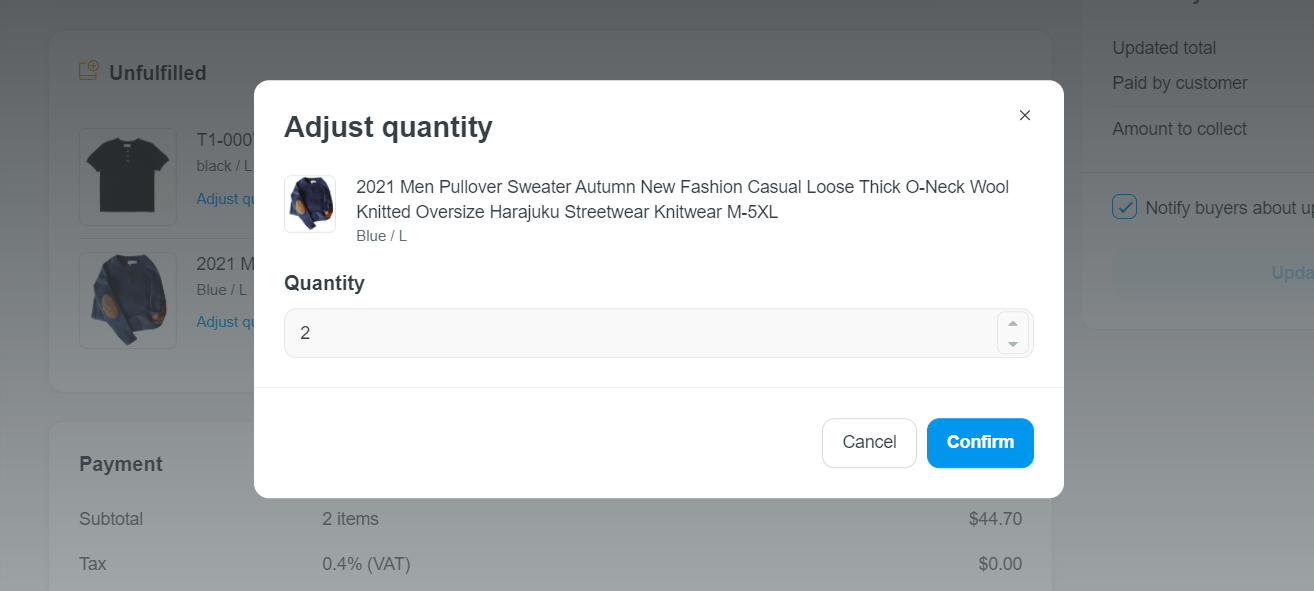This screenshot has width=1314, height=591.
Task: Open Adjust quantity link under black / L item
Action: [x=225, y=198]
